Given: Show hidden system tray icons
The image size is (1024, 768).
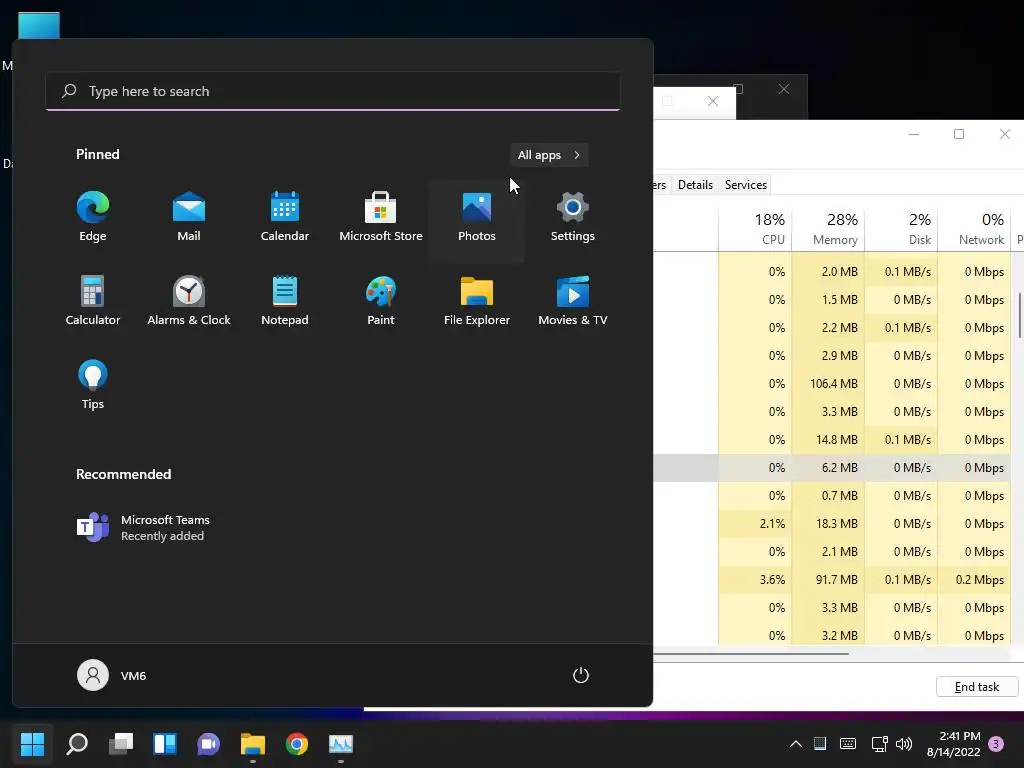Looking at the screenshot, I should pos(795,744).
